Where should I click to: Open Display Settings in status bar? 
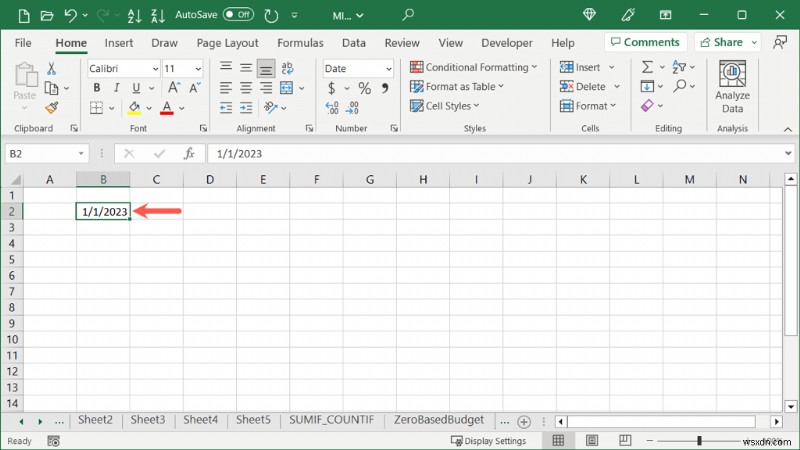click(488, 441)
